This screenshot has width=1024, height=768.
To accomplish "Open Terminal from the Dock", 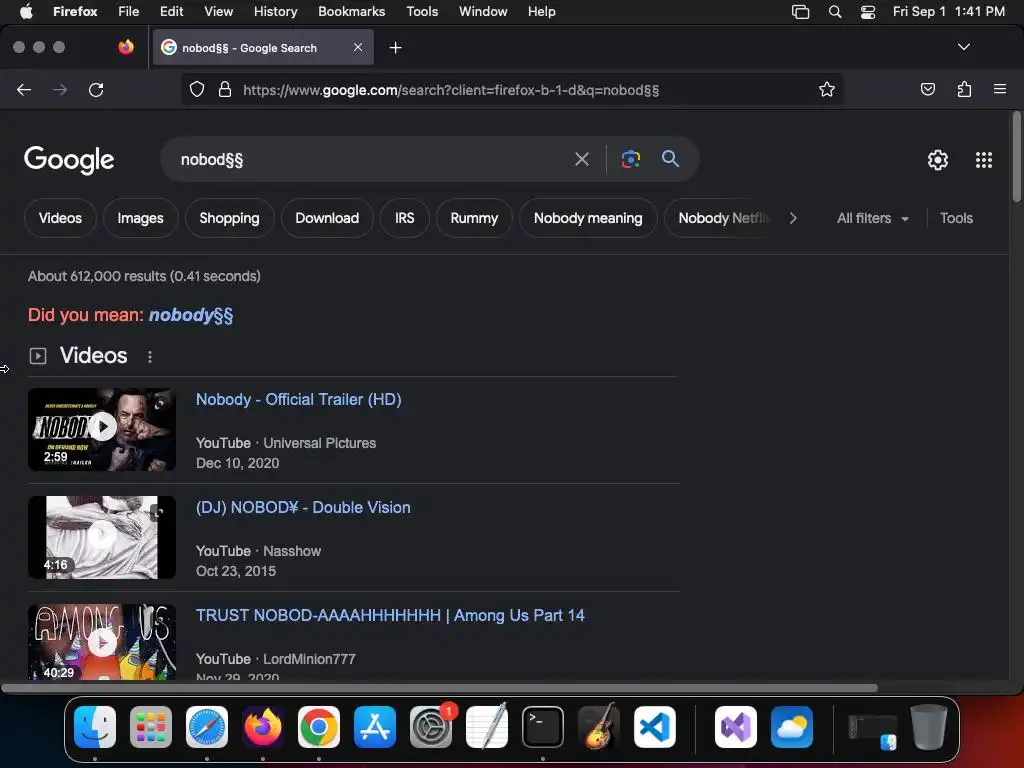I will click(543, 727).
